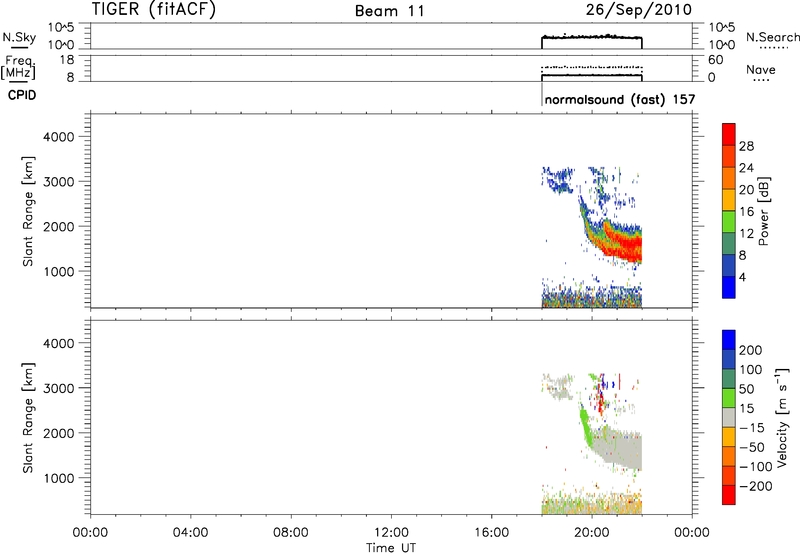The width and height of the screenshot is (800, 554).
Task: Click the 'Power [dB]' colorbar title
Action: (763, 211)
